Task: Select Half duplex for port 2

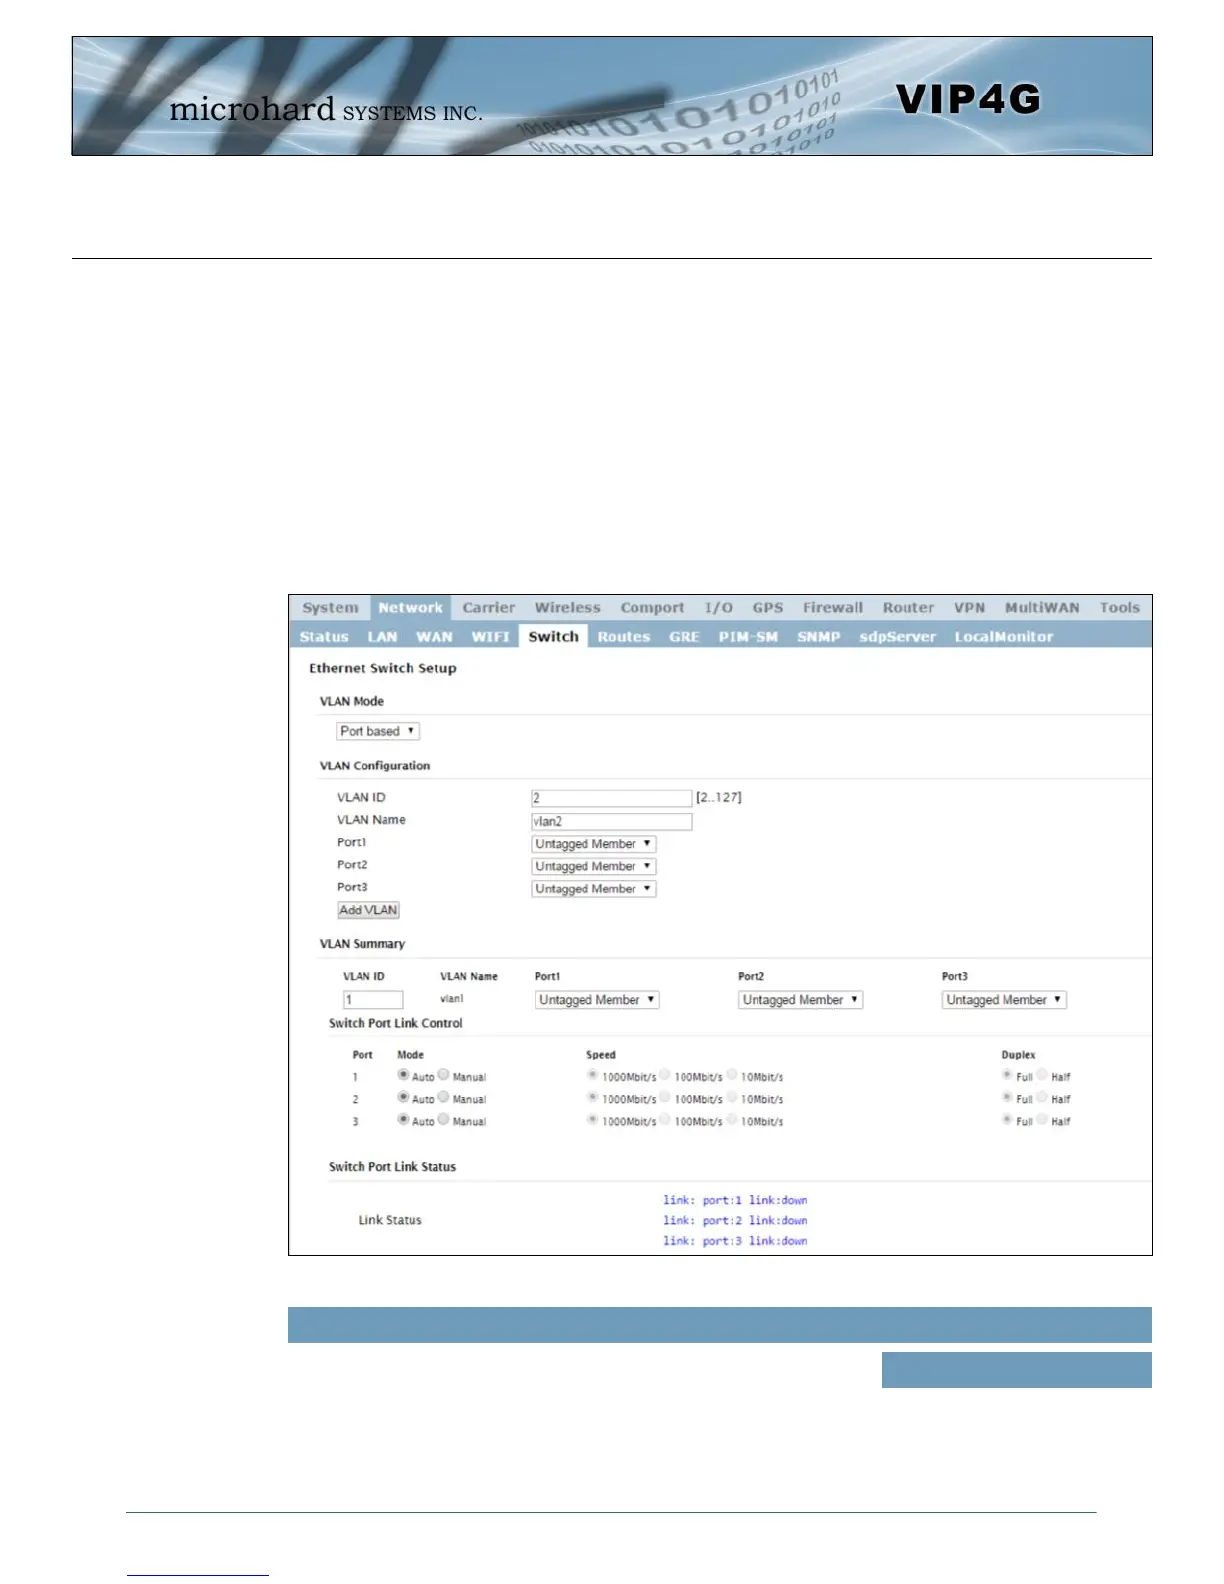Action: coord(1042,1097)
